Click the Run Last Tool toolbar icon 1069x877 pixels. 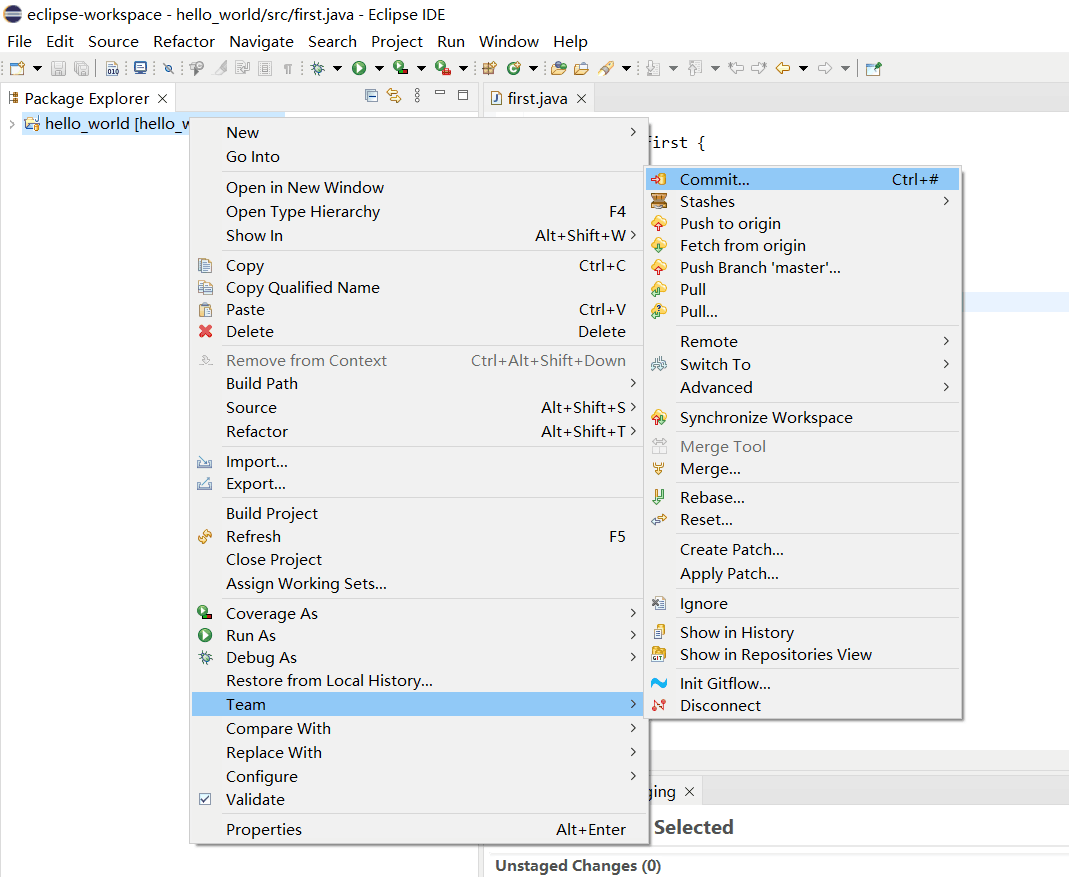(x=442, y=68)
